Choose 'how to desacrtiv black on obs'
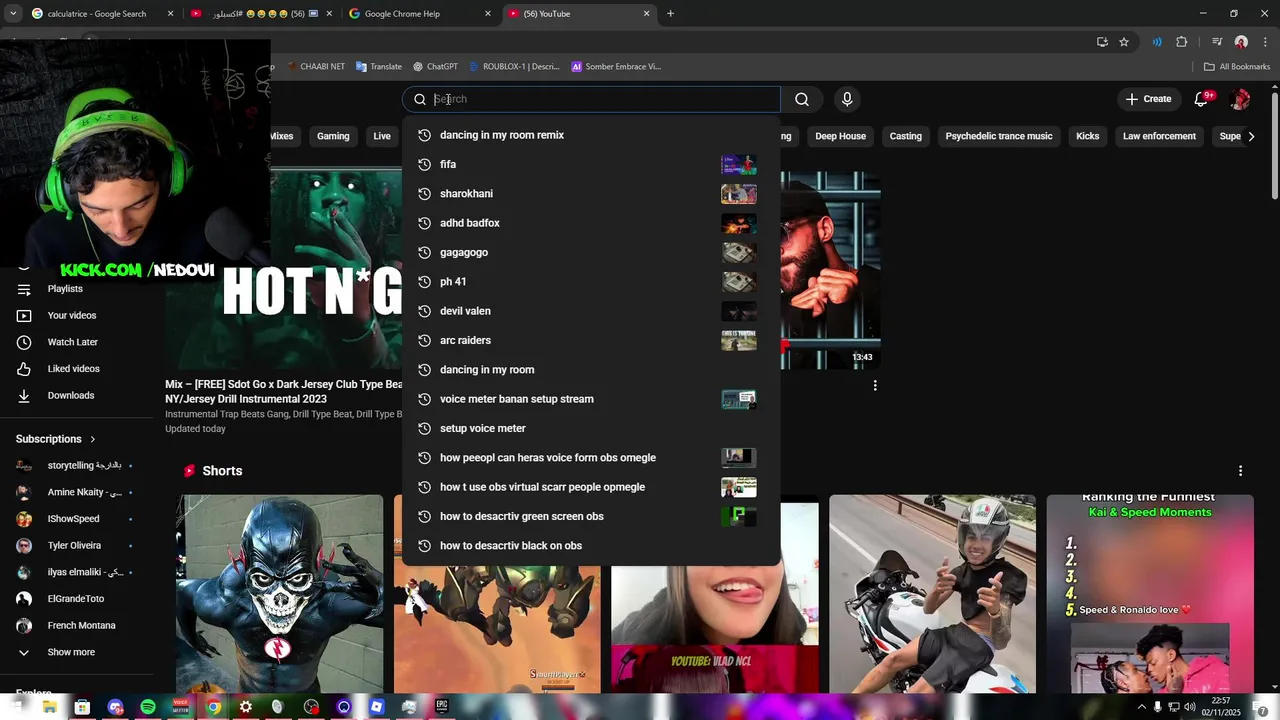1280x720 pixels. 591,546
